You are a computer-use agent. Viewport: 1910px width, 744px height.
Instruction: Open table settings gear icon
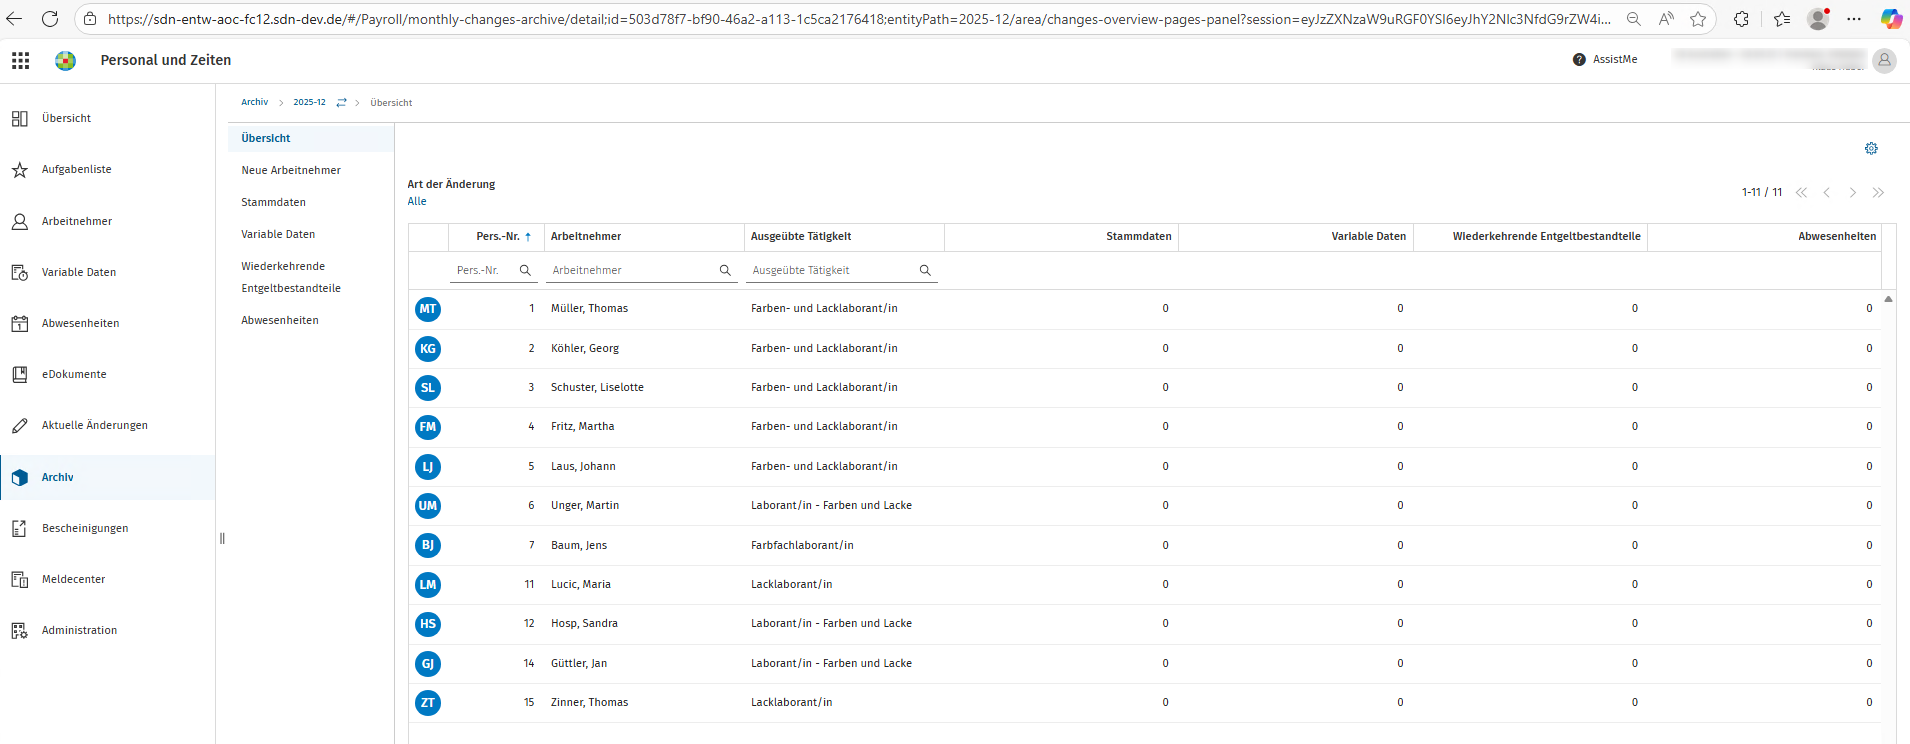(1871, 149)
